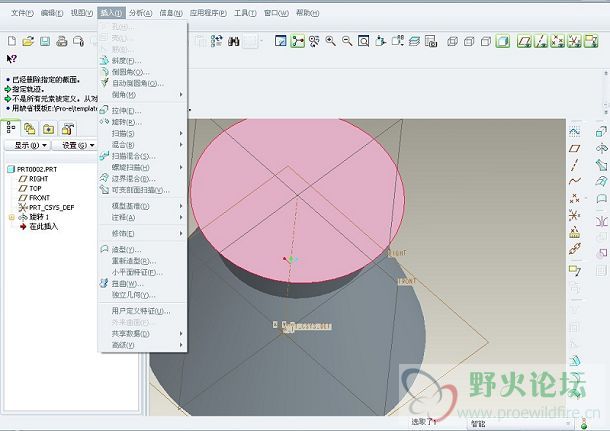The height and width of the screenshot is (431, 610).
Task: Choose 拉伸(E)... from the Insert menu
Action: pos(142,111)
